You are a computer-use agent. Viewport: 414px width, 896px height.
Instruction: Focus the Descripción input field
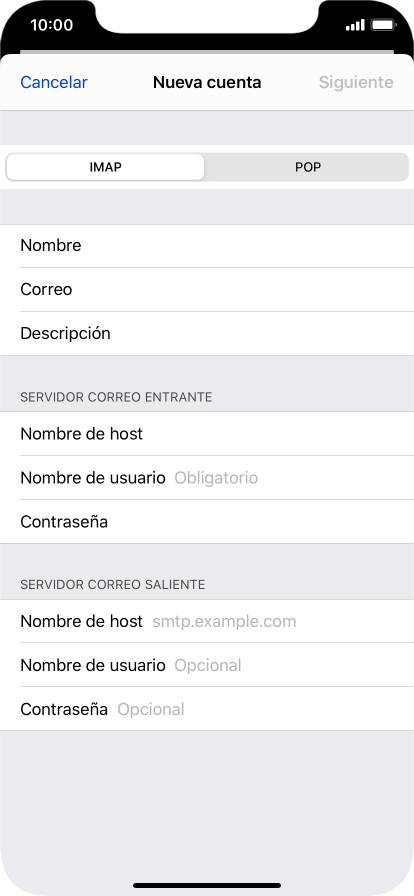(207, 334)
